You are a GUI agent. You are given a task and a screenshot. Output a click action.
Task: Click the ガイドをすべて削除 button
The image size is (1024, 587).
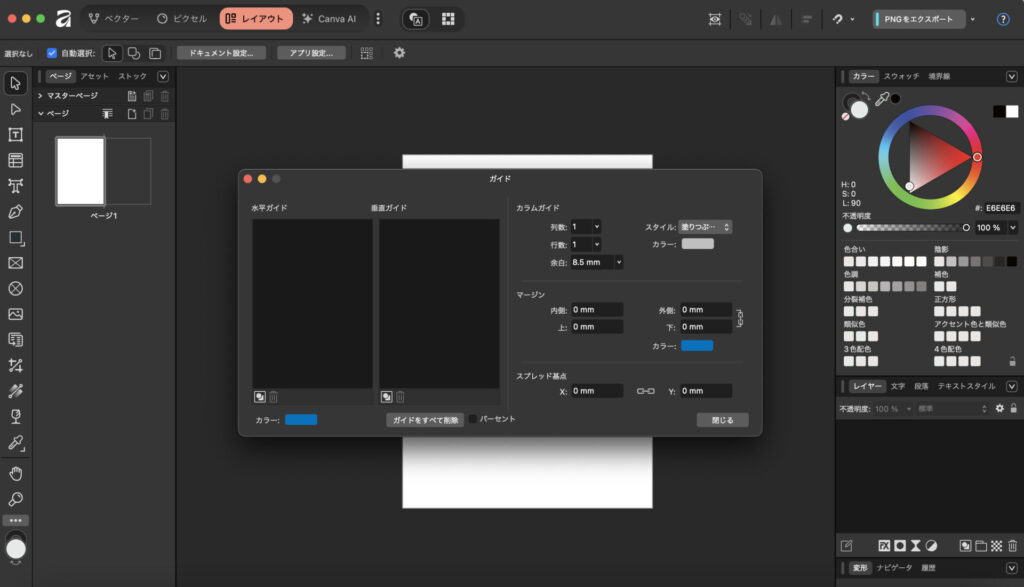[425, 420]
